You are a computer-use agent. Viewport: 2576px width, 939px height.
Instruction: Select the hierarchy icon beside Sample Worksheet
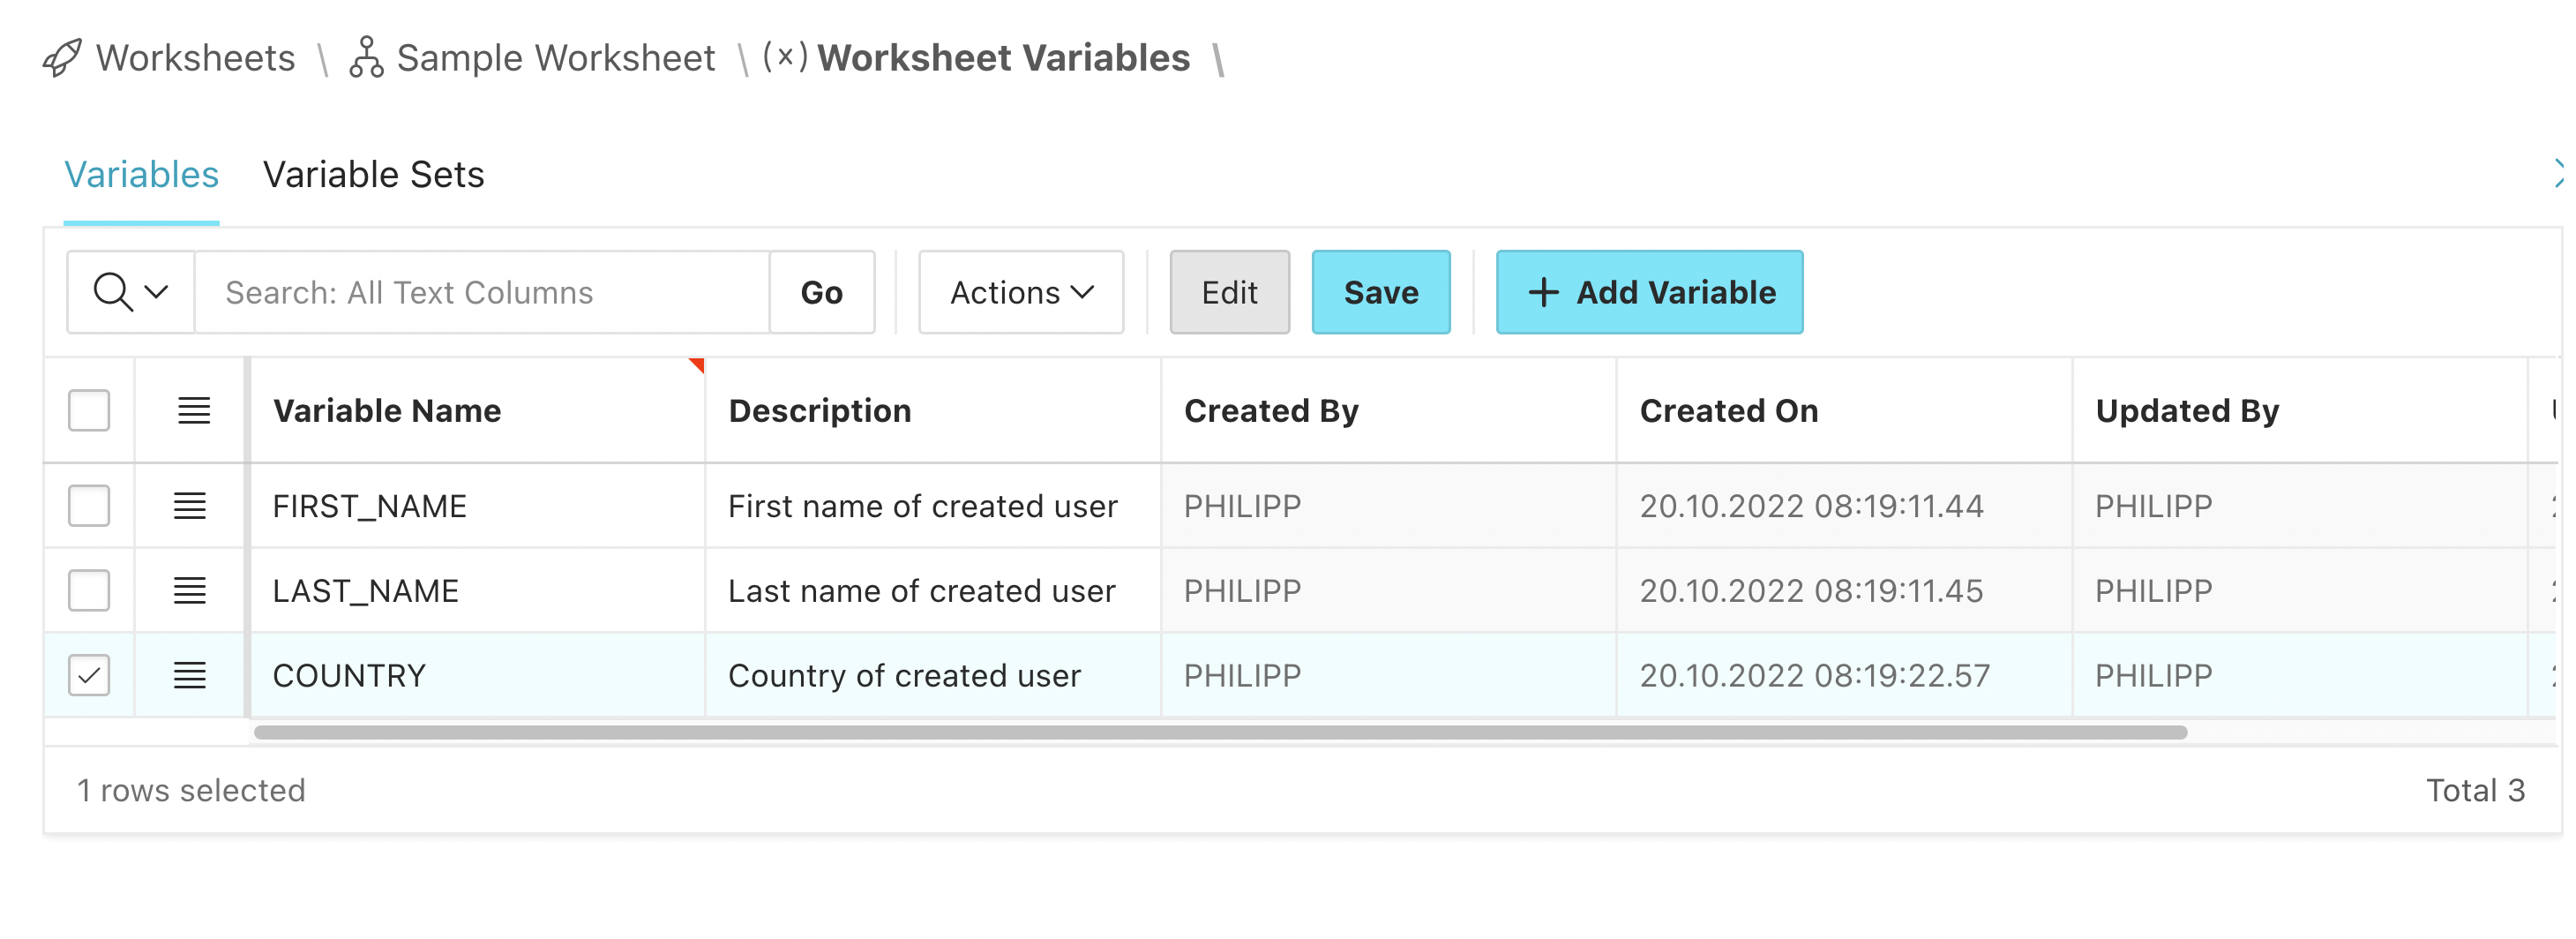[366, 58]
